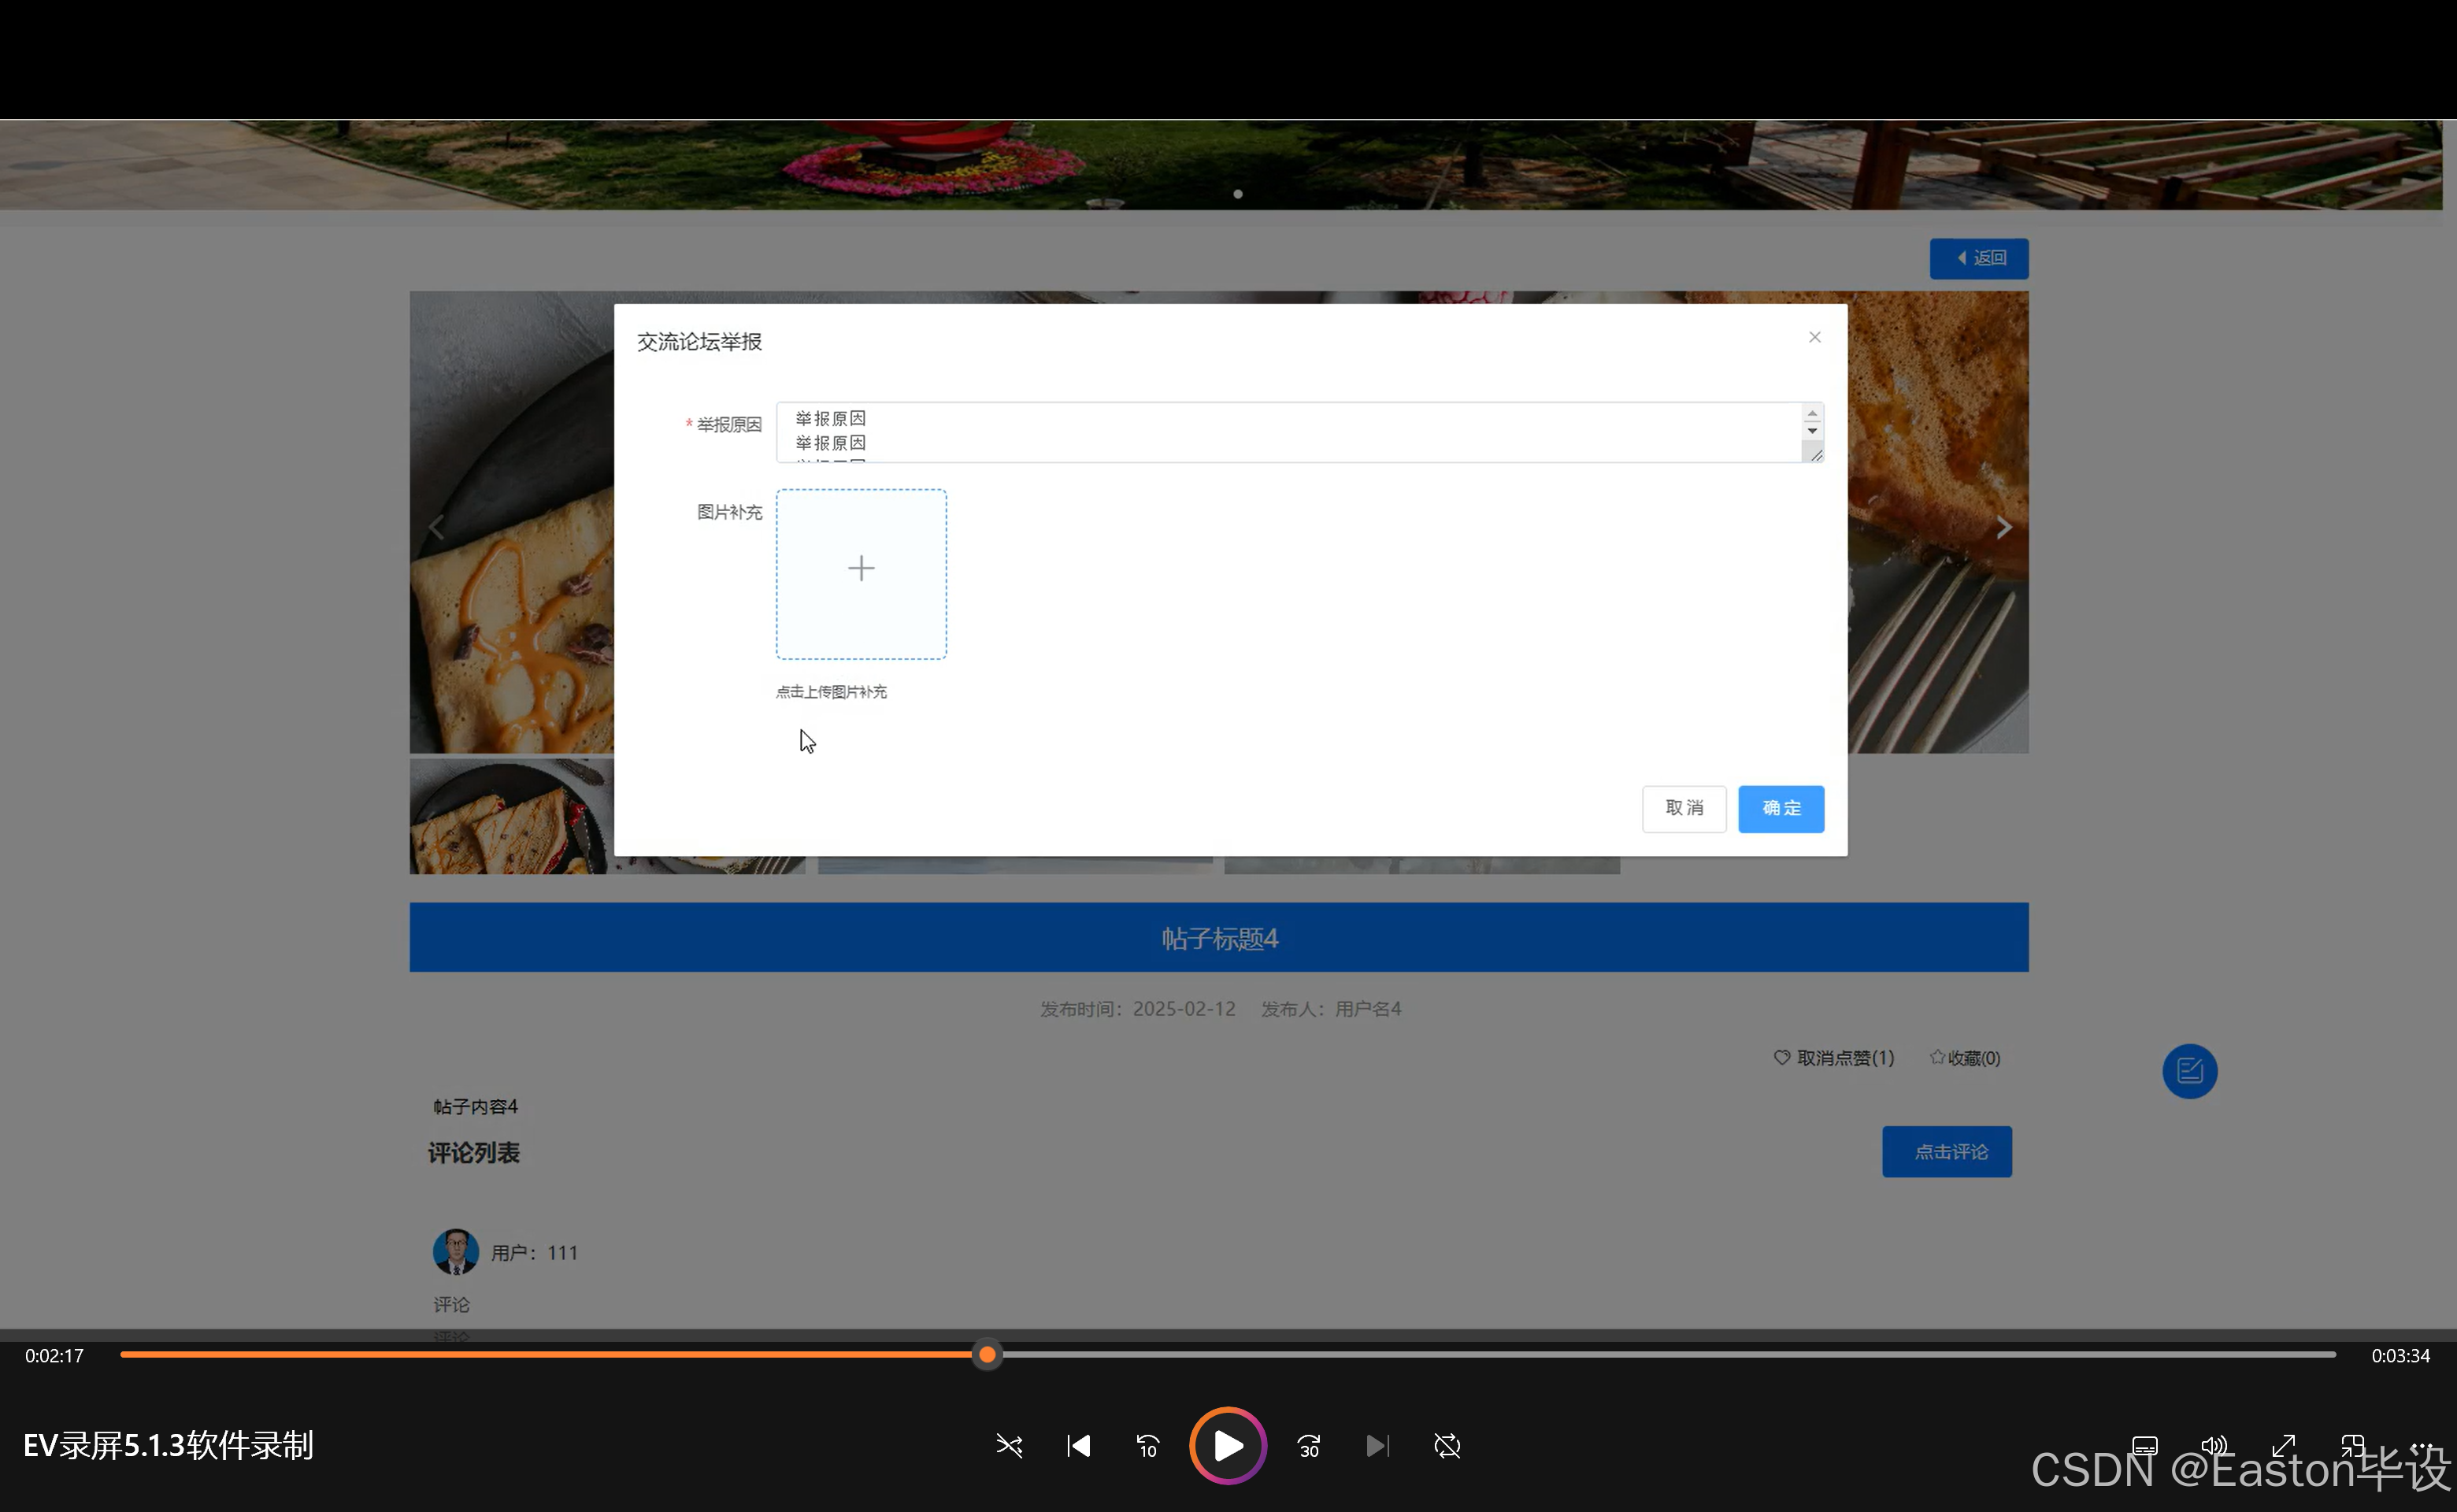Show the previous image in the carousel
Image resolution: width=2457 pixels, height=1512 pixels.
coord(436,527)
